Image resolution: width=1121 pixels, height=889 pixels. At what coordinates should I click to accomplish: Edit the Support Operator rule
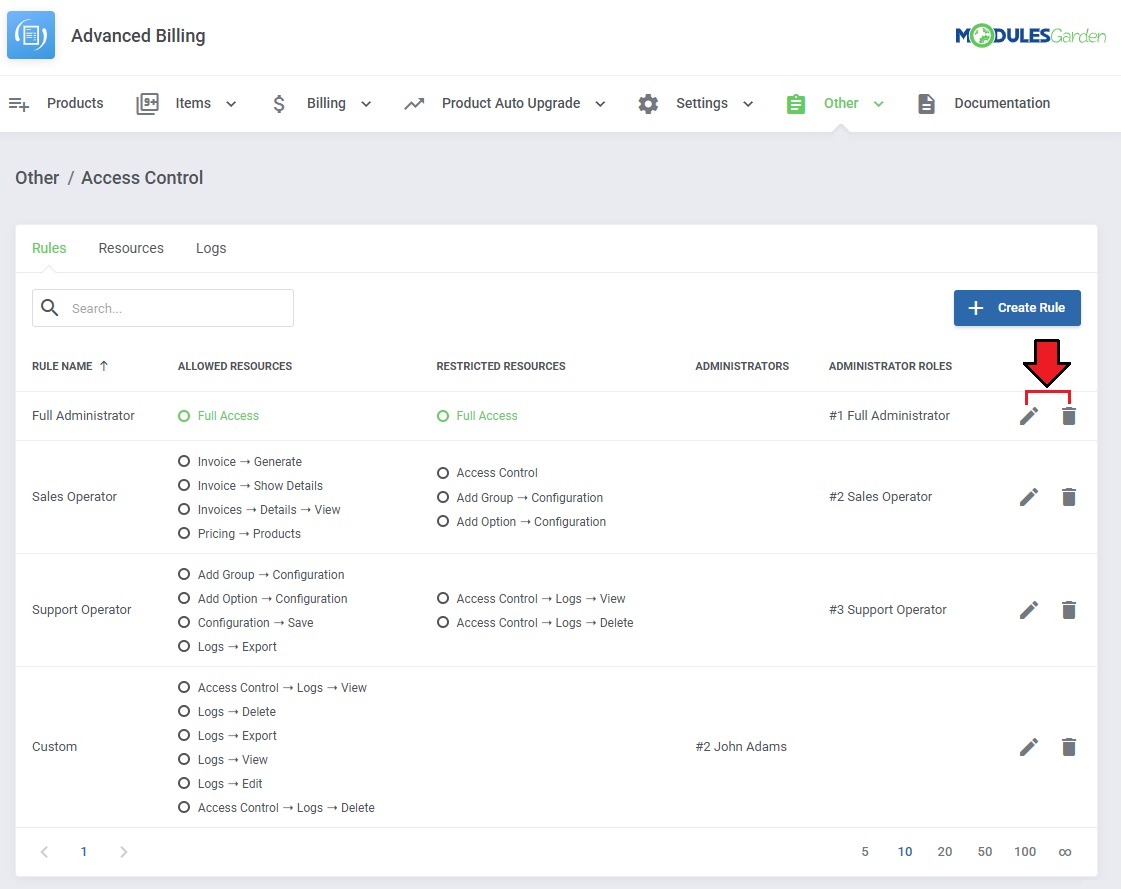(x=1029, y=610)
